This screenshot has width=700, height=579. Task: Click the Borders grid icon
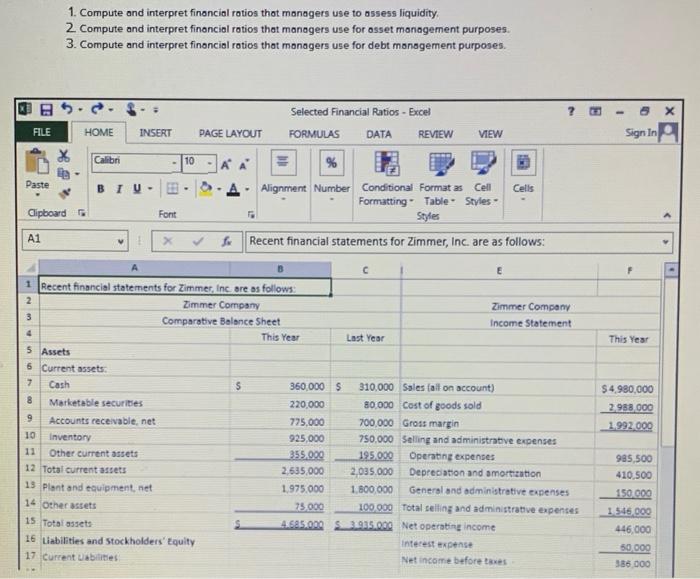pyautogui.click(x=172, y=188)
